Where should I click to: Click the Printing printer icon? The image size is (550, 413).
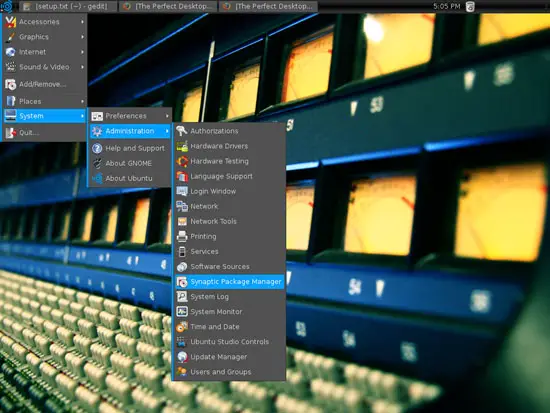[182, 237]
